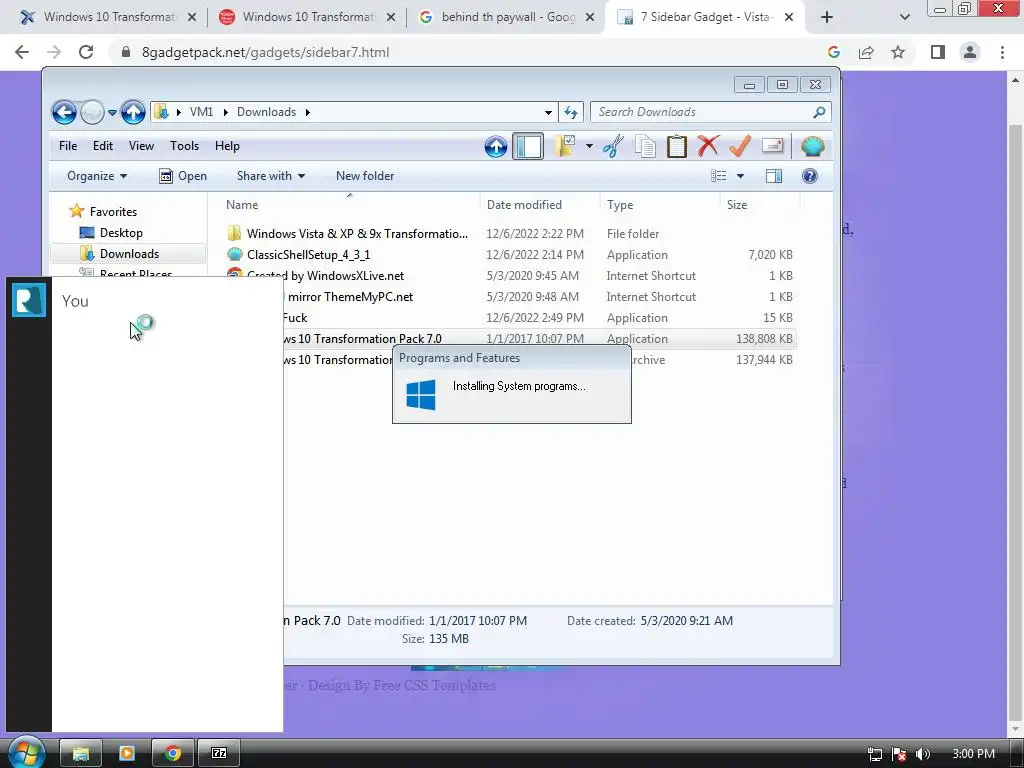Click the Copy pages icon
The height and width of the screenshot is (768, 1024).
[x=645, y=146]
